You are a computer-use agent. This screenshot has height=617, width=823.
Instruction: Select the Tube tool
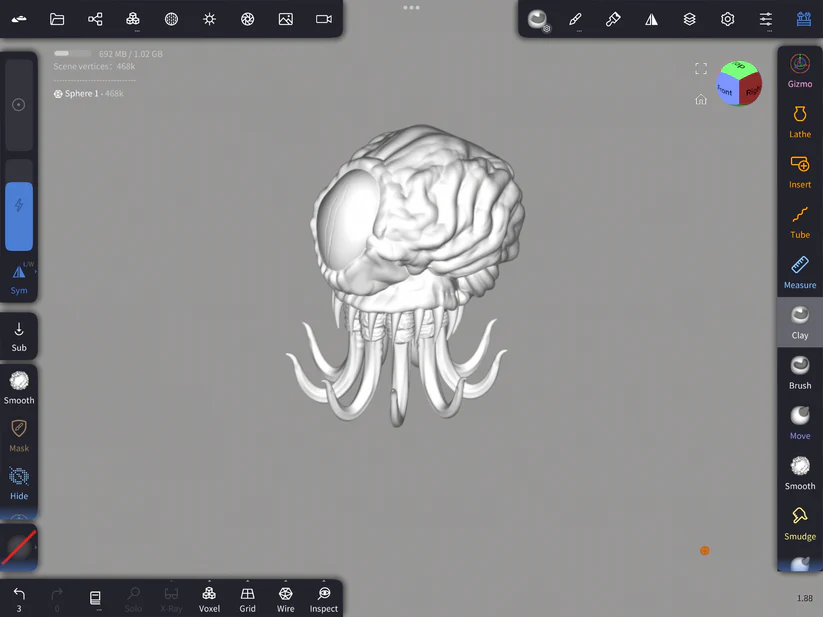pos(800,222)
